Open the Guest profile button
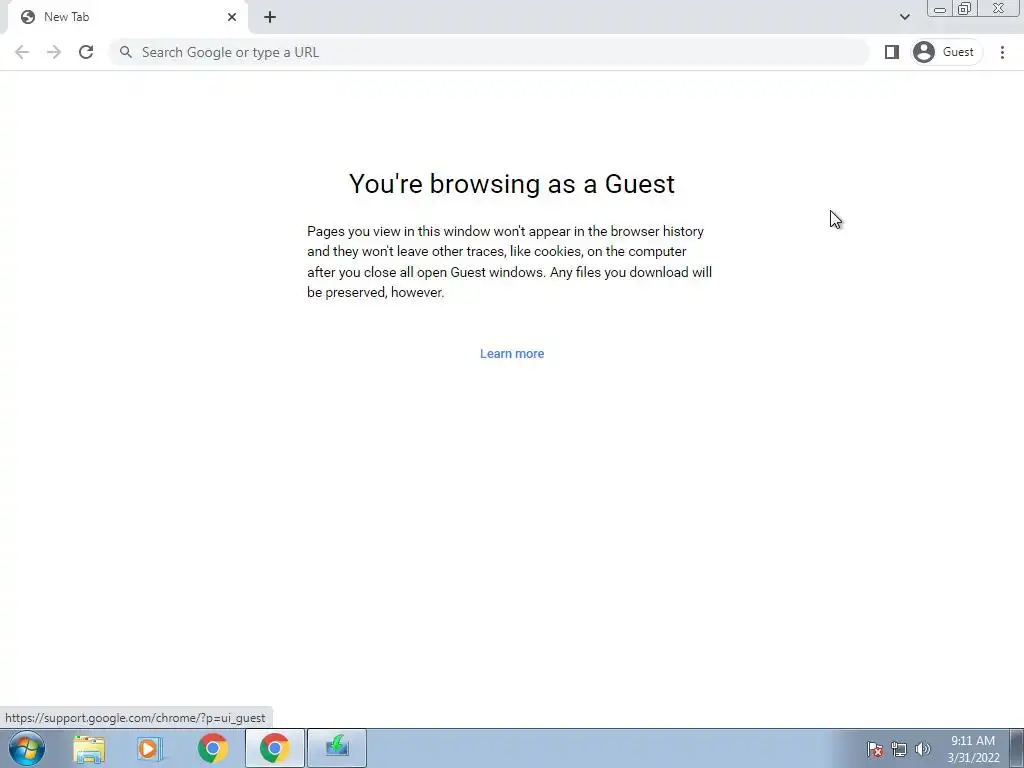This screenshot has width=1024, height=768. [x=946, y=52]
